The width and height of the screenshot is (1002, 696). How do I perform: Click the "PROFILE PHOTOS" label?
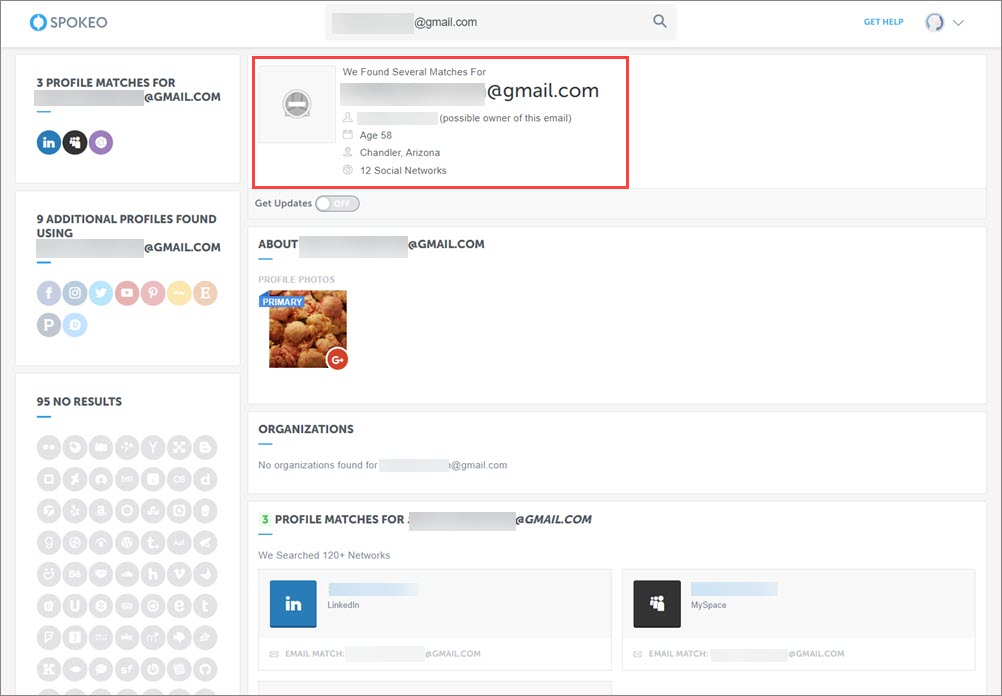click(x=297, y=279)
